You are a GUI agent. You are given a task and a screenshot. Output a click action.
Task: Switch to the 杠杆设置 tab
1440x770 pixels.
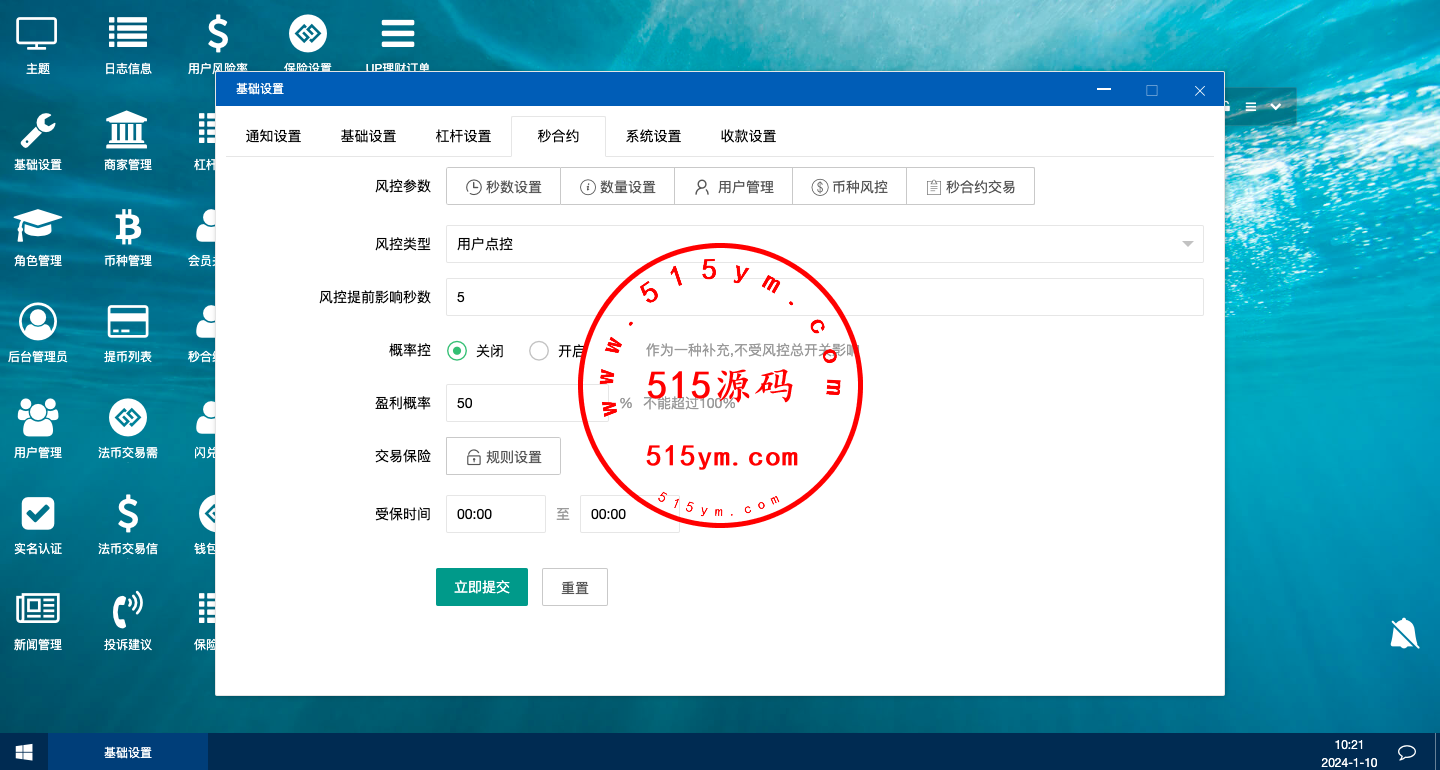[x=463, y=136]
